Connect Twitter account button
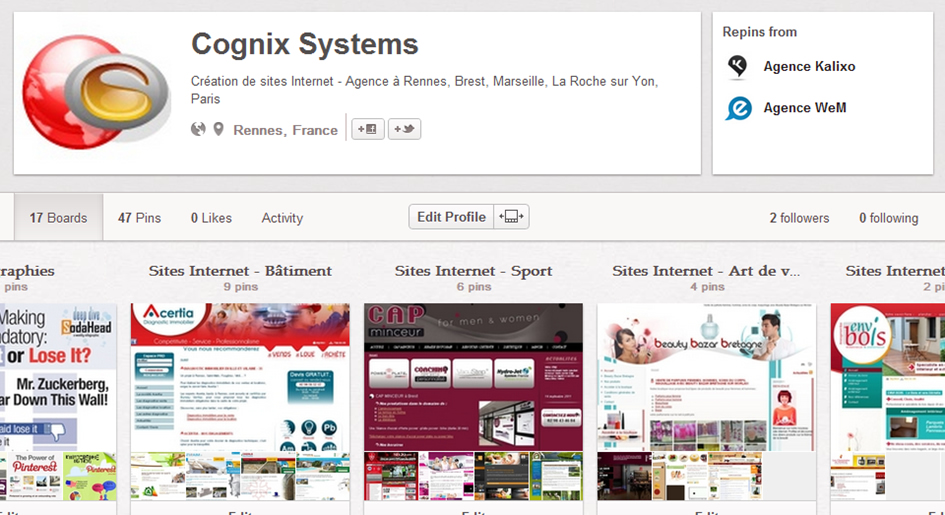This screenshot has height=515, width=945. click(x=404, y=129)
